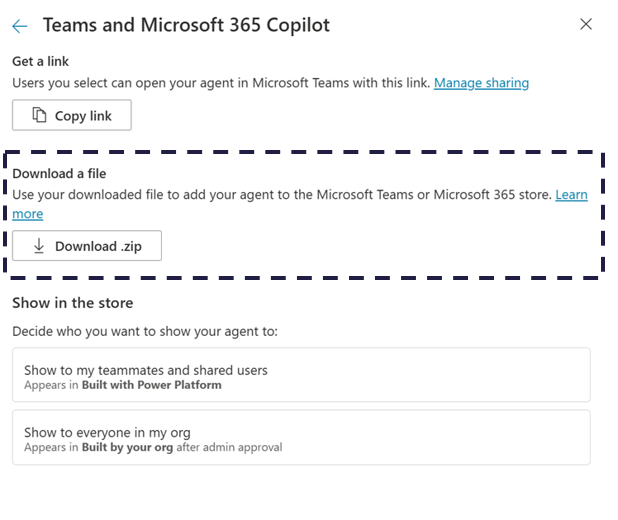Click the 'Use your downloaded file' description
Screen dimensions: 618x520
coord(280,195)
